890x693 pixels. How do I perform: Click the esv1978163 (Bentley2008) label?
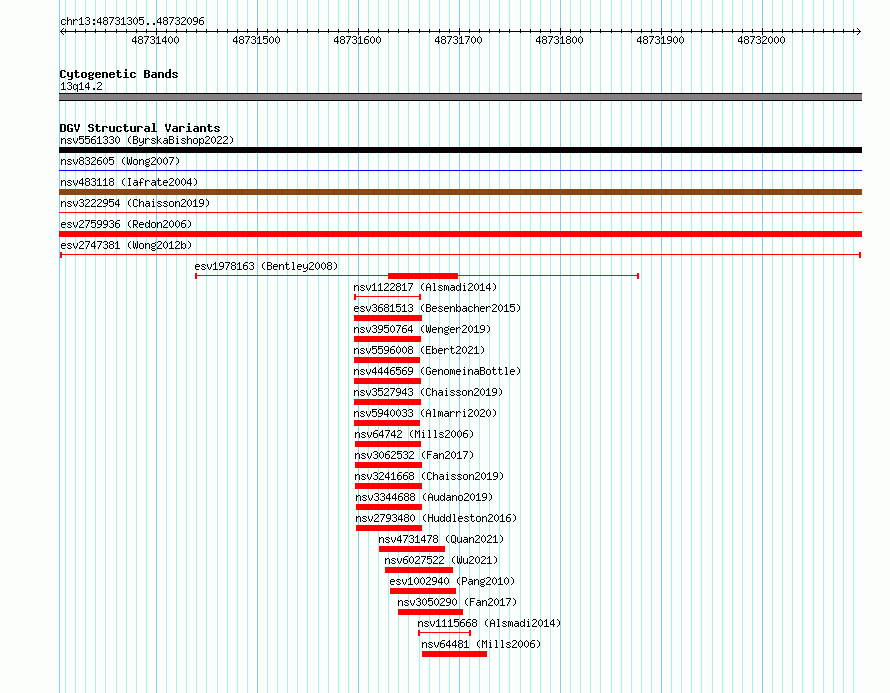(266, 266)
